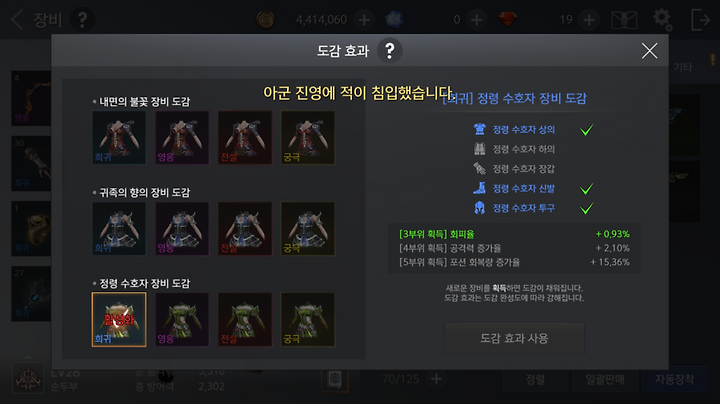This screenshot has width=720, height=404.
Task: Select the 정령 수호자 하의 entry
Action: pyautogui.click(x=514, y=149)
